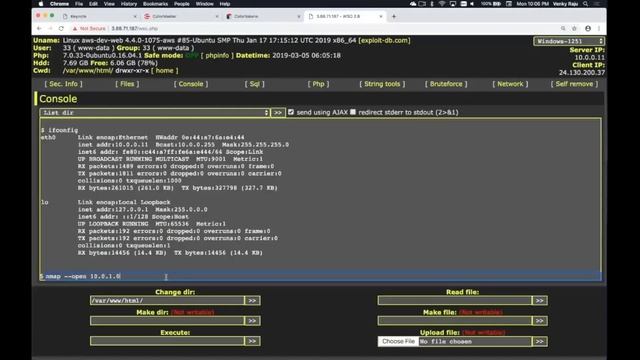Screen dimensions: 640x360
Task: Open Spotlight search in menu bar
Action: (x=586, y=4)
